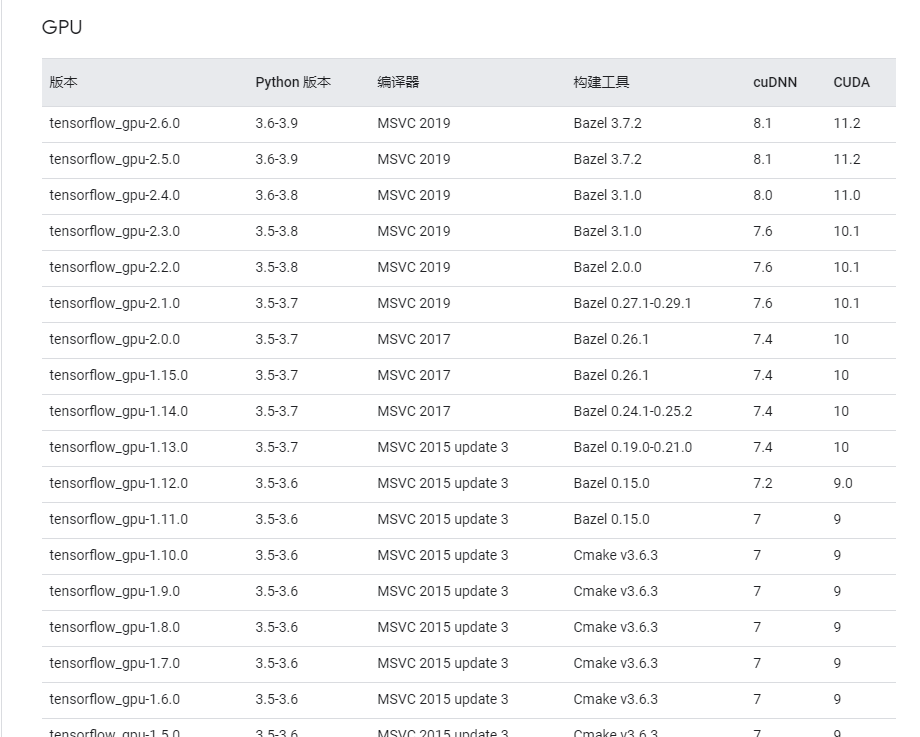Click Bazel 3.1.0 in tensorflow_gpu-2.4.0 row
The width and height of the screenshot is (920, 737).
click(x=607, y=195)
